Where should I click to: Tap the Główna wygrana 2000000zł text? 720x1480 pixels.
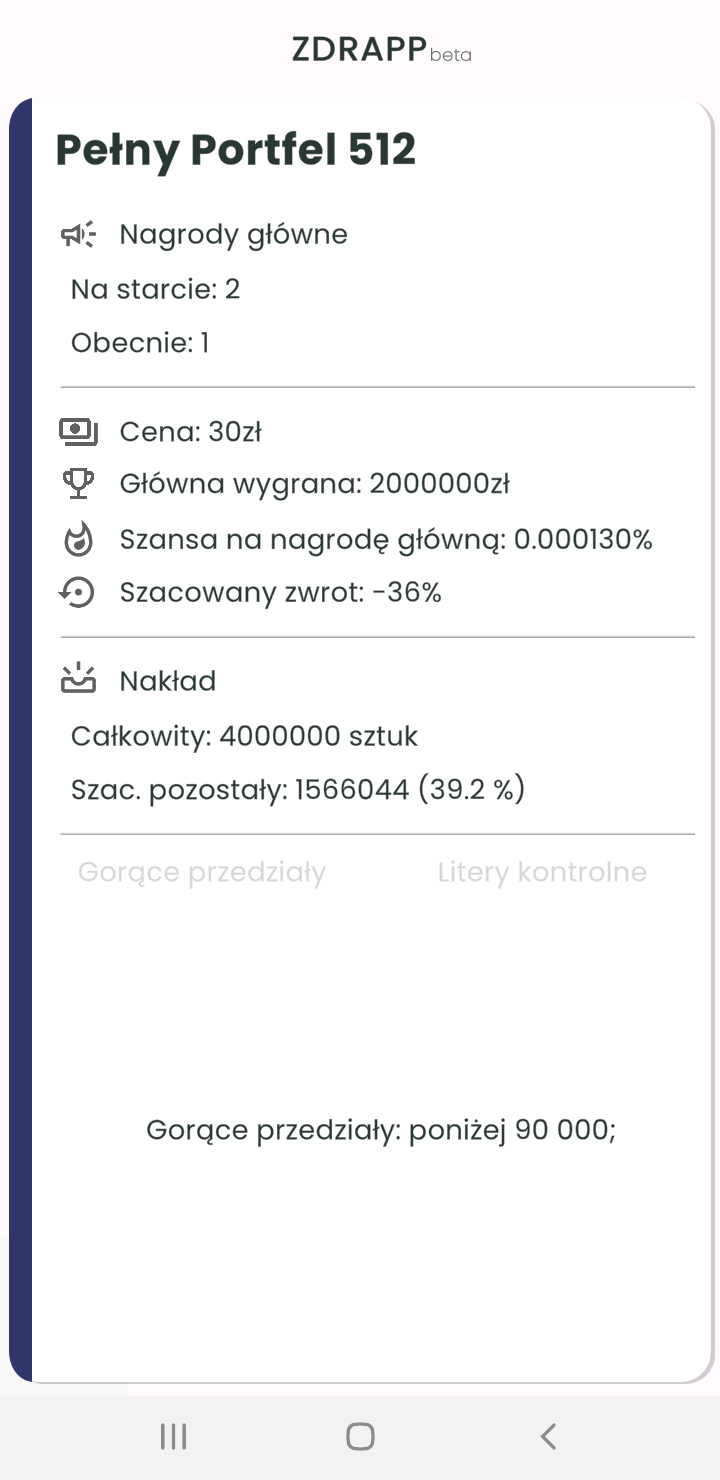[x=314, y=484]
